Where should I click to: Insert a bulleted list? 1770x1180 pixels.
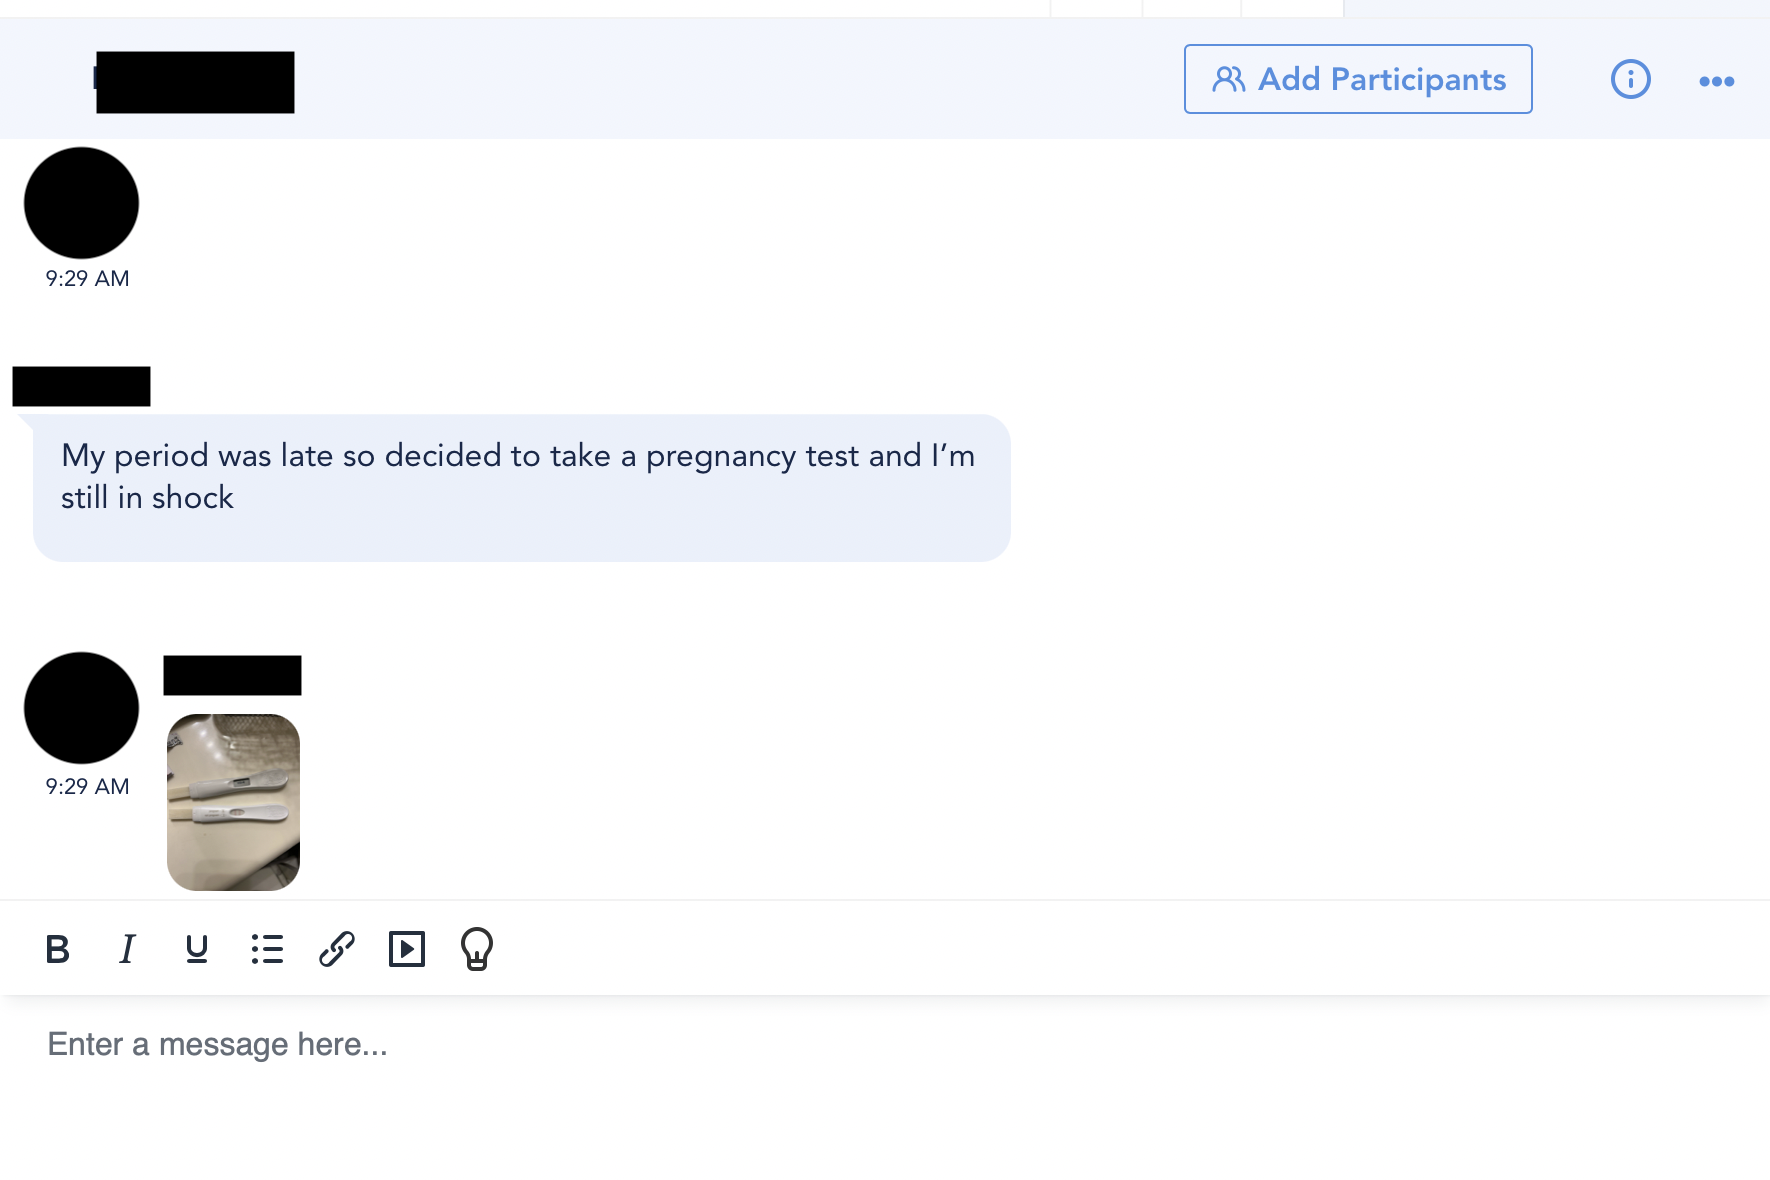tap(267, 949)
